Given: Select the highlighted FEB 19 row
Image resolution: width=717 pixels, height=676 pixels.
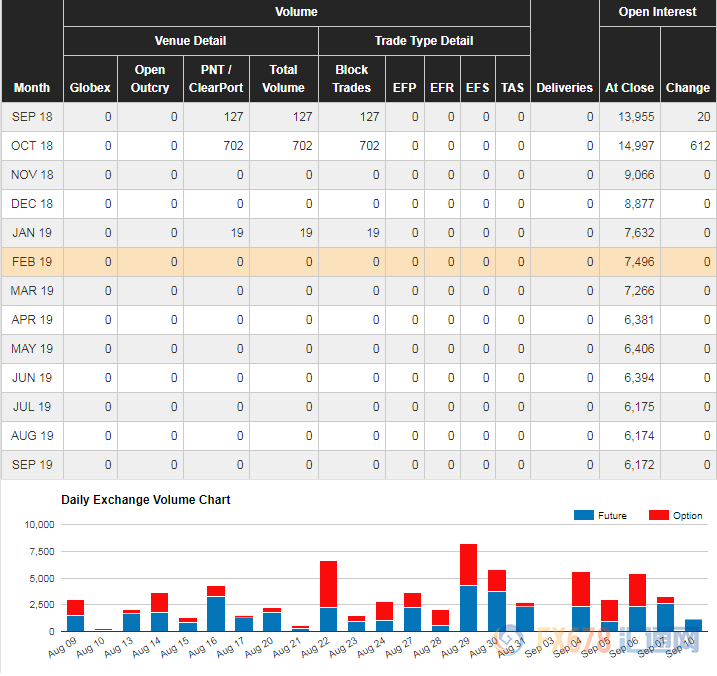Looking at the screenshot, I should pos(358,262).
